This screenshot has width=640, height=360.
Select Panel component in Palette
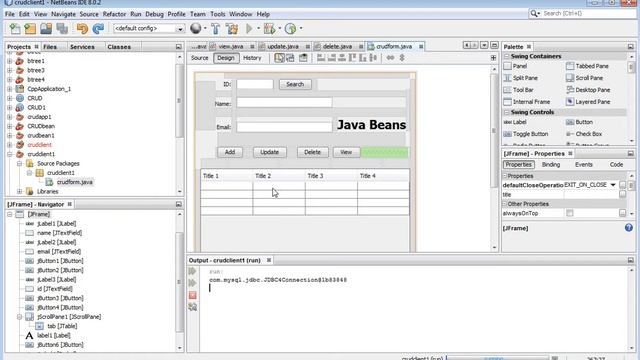pyautogui.click(x=516, y=66)
